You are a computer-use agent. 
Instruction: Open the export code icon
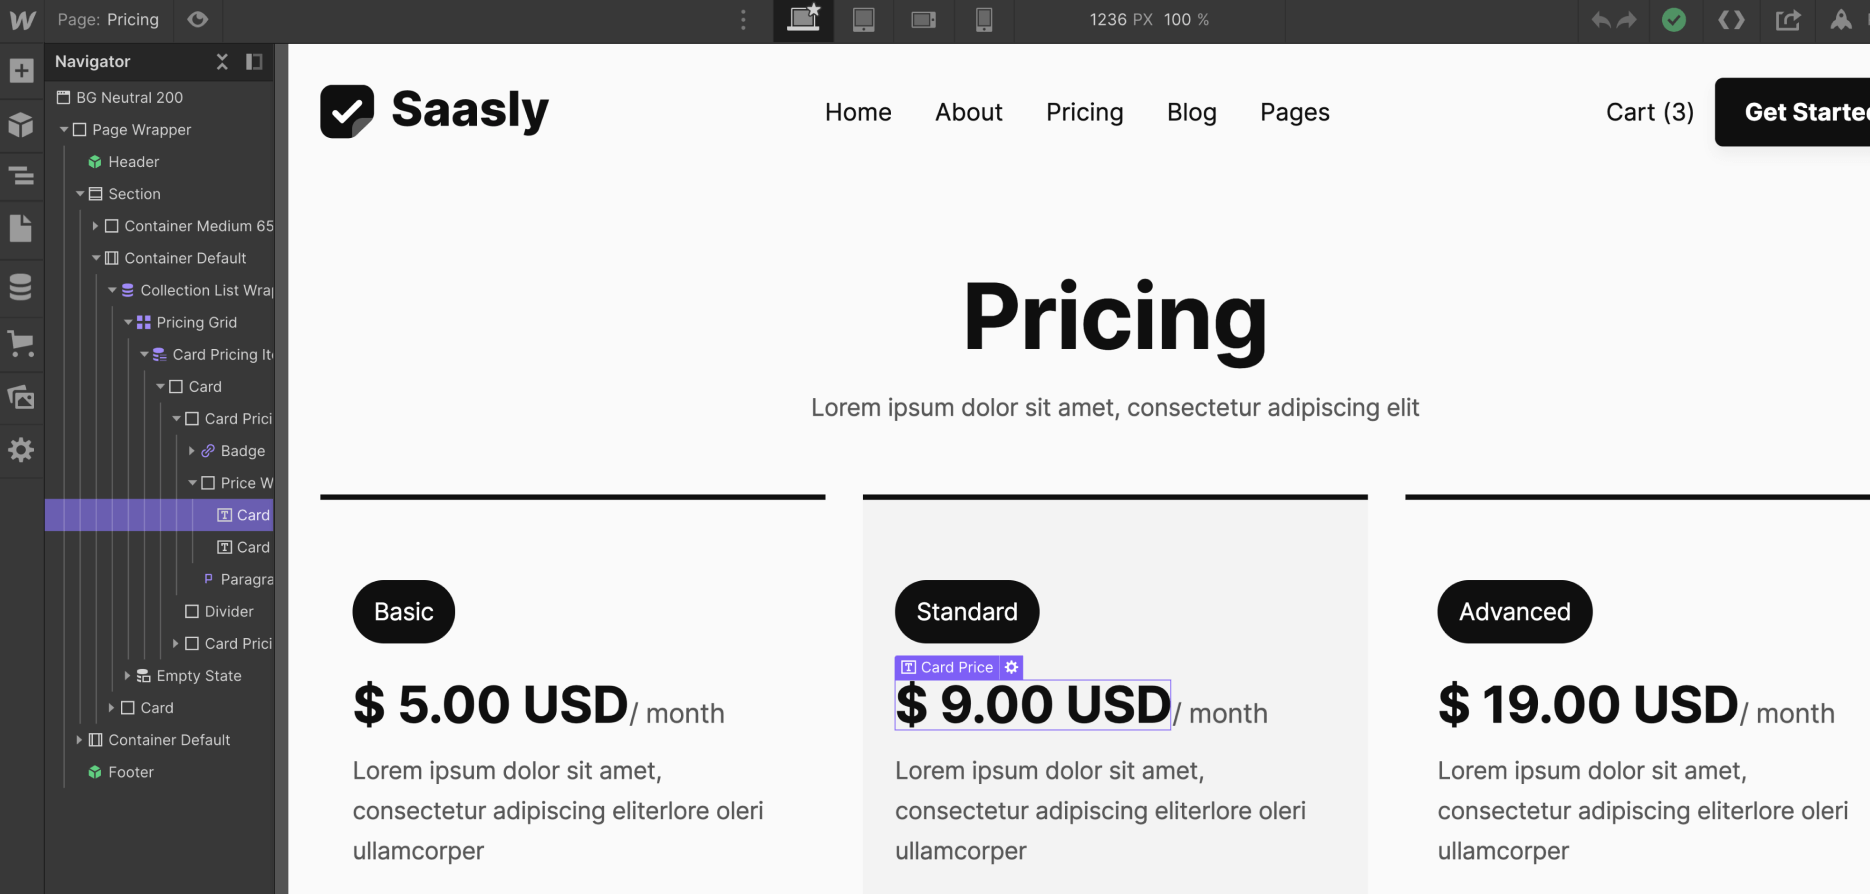point(1731,20)
